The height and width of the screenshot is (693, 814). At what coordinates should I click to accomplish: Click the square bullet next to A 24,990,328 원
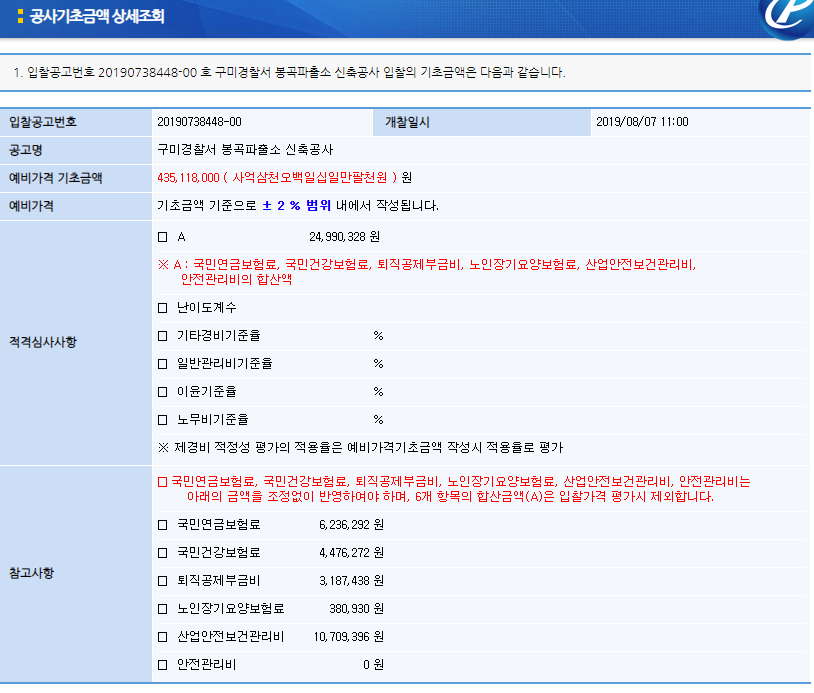point(162,237)
